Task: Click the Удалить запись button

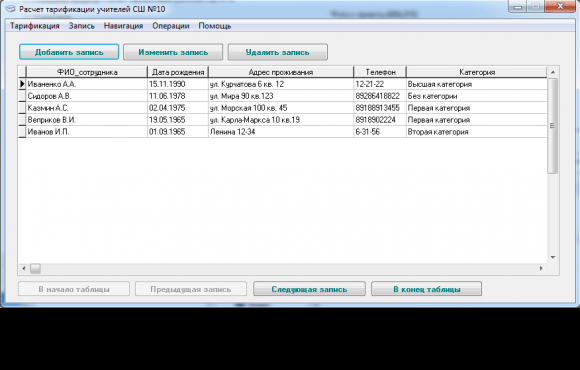Action: (x=277, y=52)
